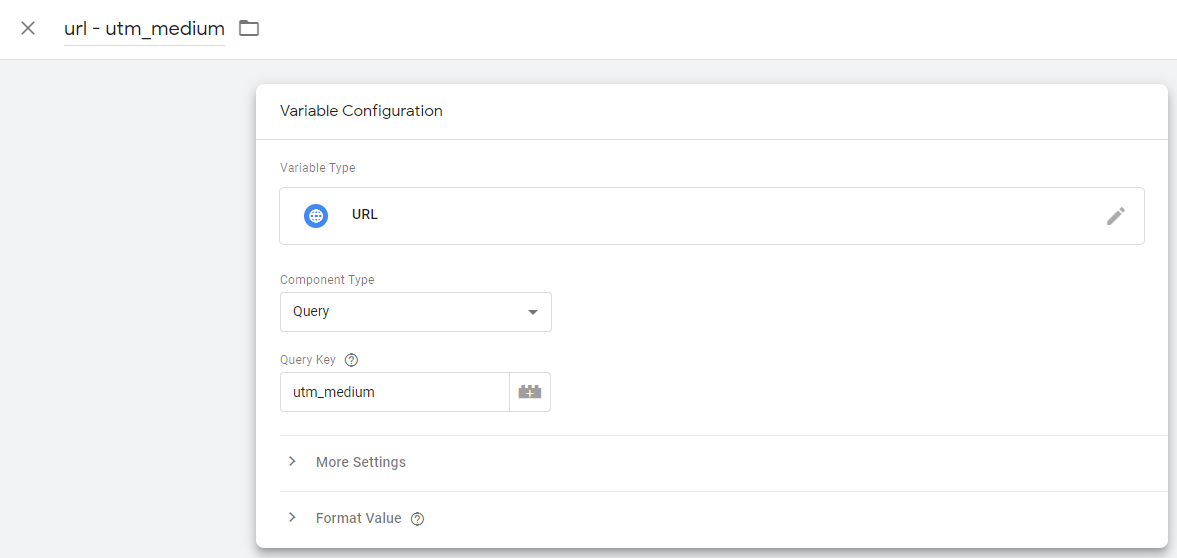Click the bold 'URL' variable type text
Screen dimensions: 1177x558
[365, 215]
